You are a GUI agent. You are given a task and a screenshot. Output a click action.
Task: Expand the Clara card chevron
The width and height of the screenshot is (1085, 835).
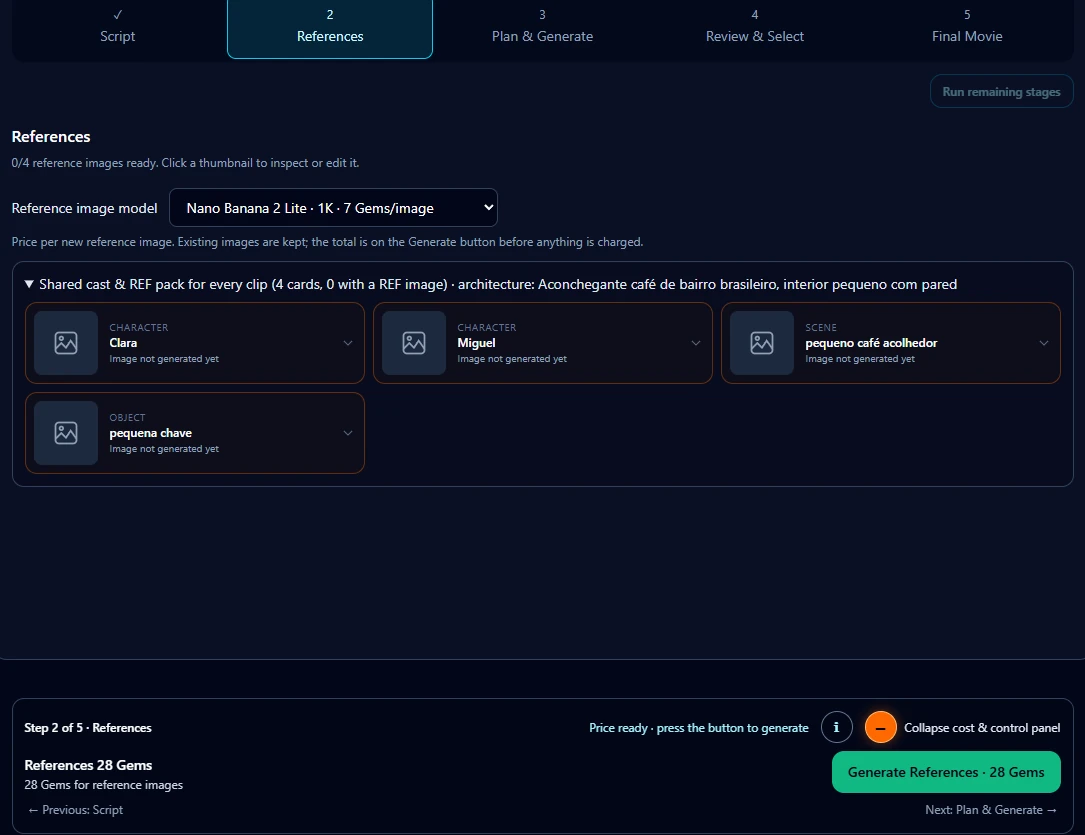tap(348, 343)
